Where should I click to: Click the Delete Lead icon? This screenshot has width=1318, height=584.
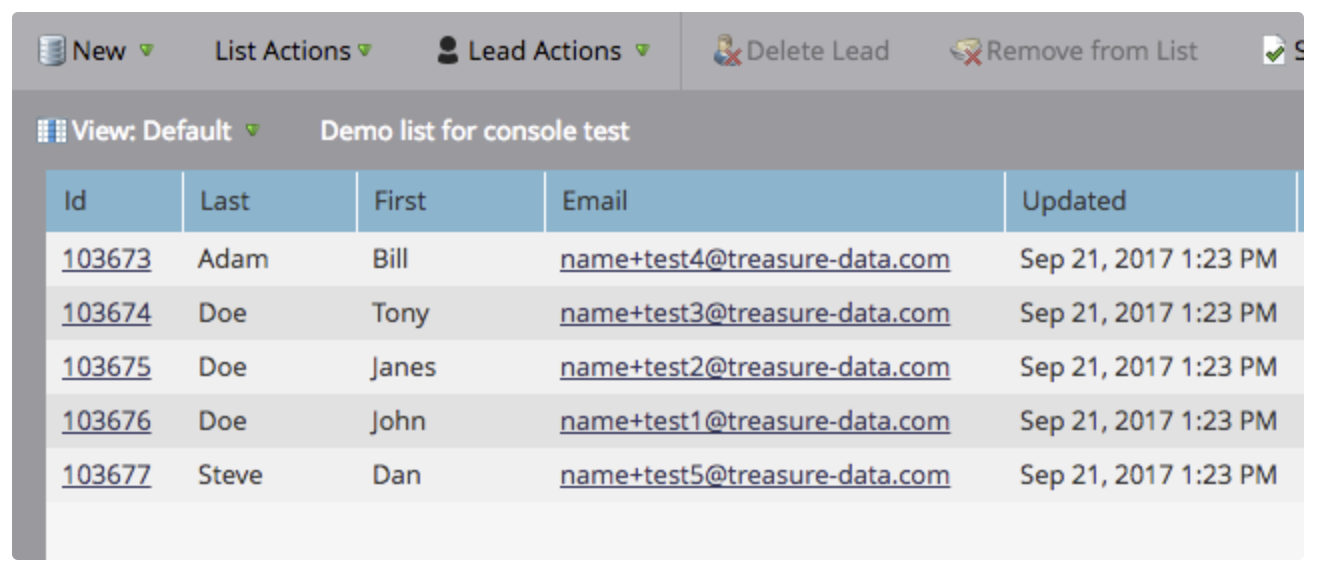click(727, 51)
